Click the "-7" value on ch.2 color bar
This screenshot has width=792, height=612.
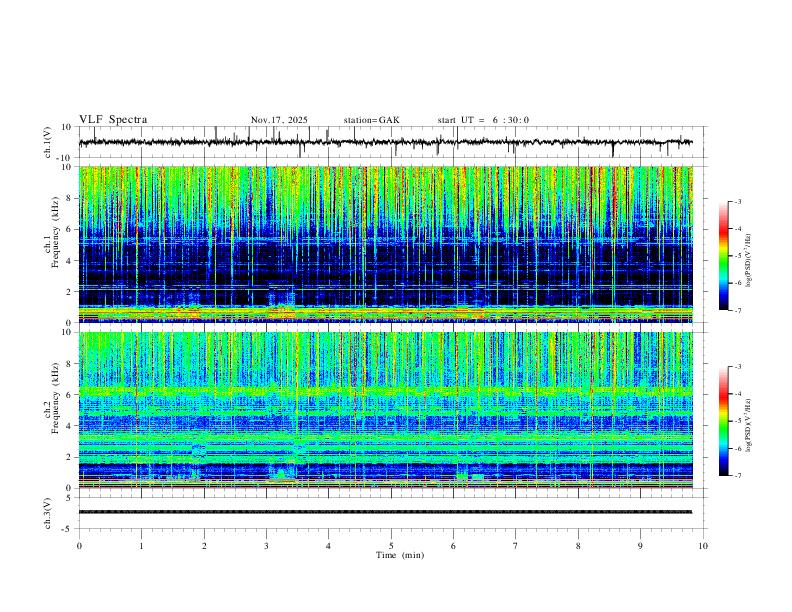coord(737,476)
